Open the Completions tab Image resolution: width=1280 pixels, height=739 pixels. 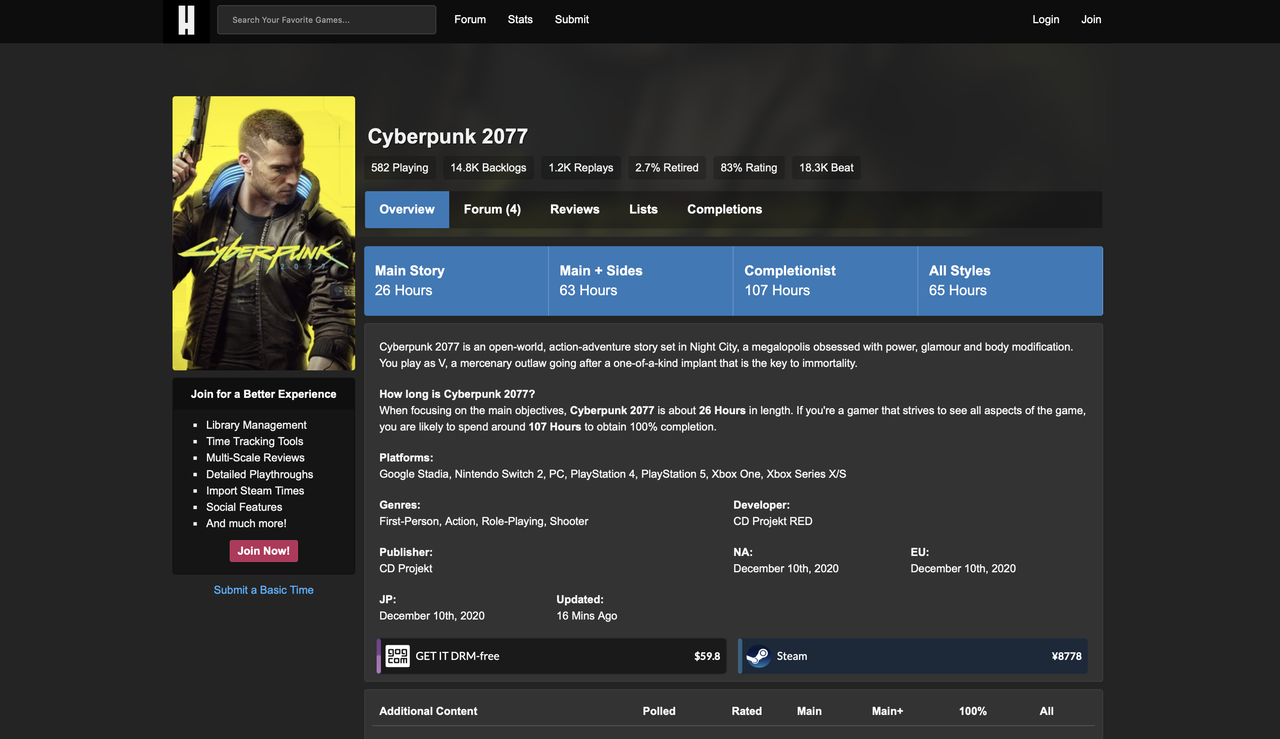coord(724,209)
